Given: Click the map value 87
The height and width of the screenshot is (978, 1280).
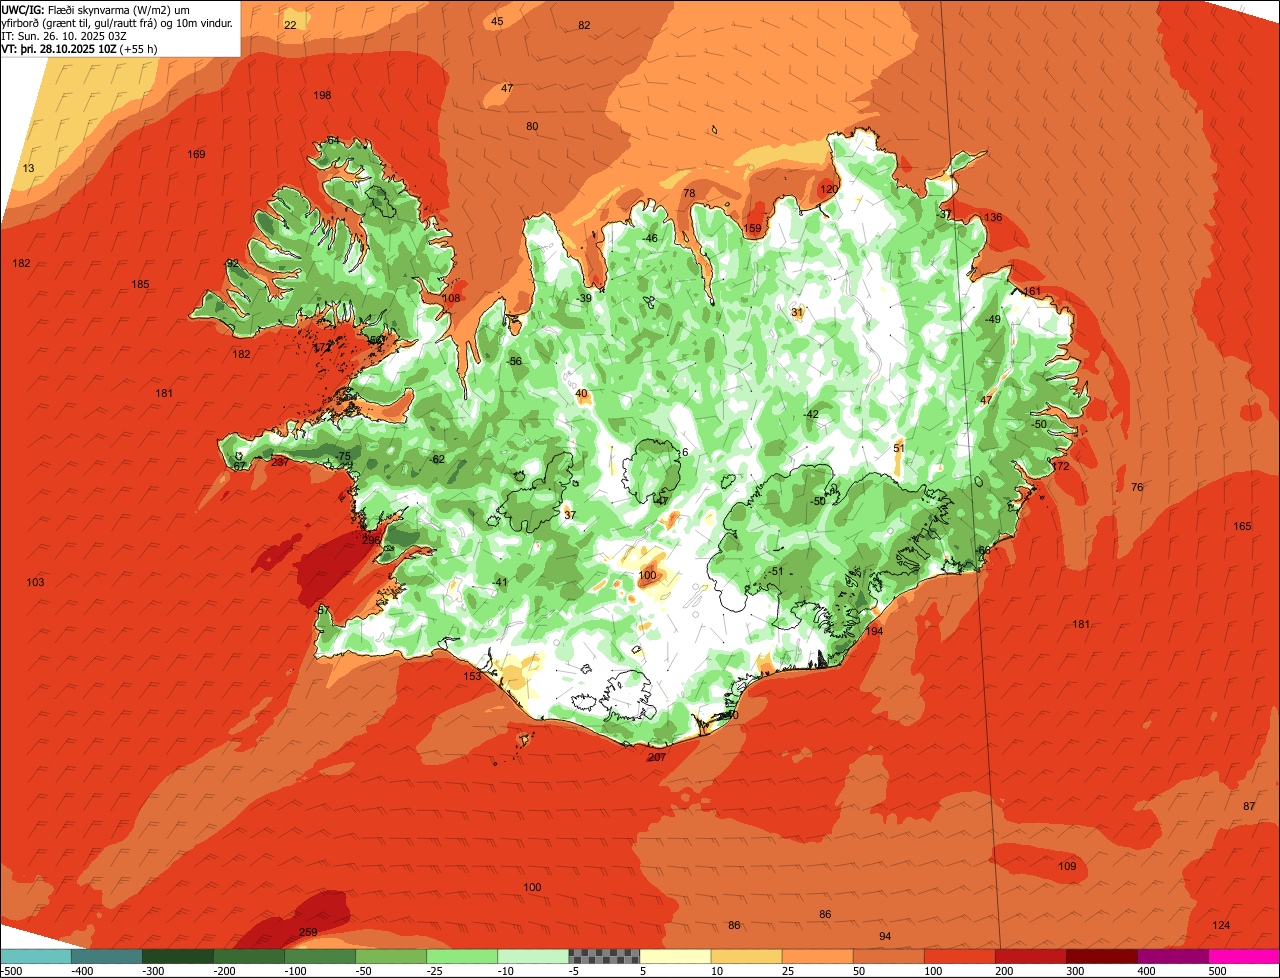Looking at the screenshot, I should click(x=1249, y=806).
